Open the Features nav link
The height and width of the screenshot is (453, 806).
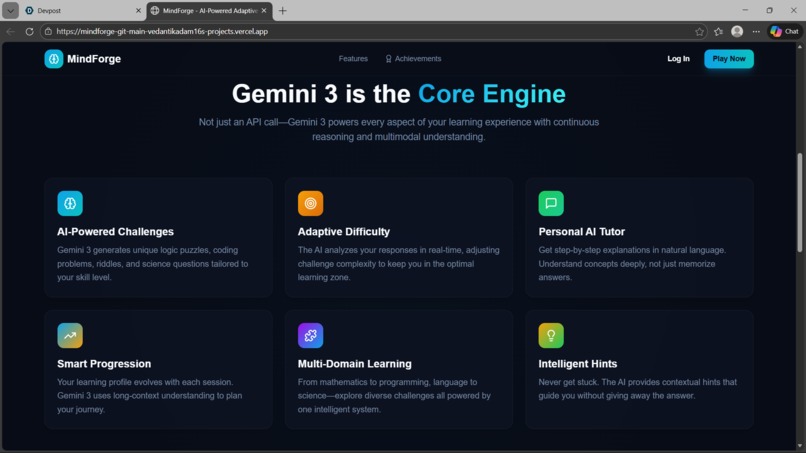coord(353,59)
